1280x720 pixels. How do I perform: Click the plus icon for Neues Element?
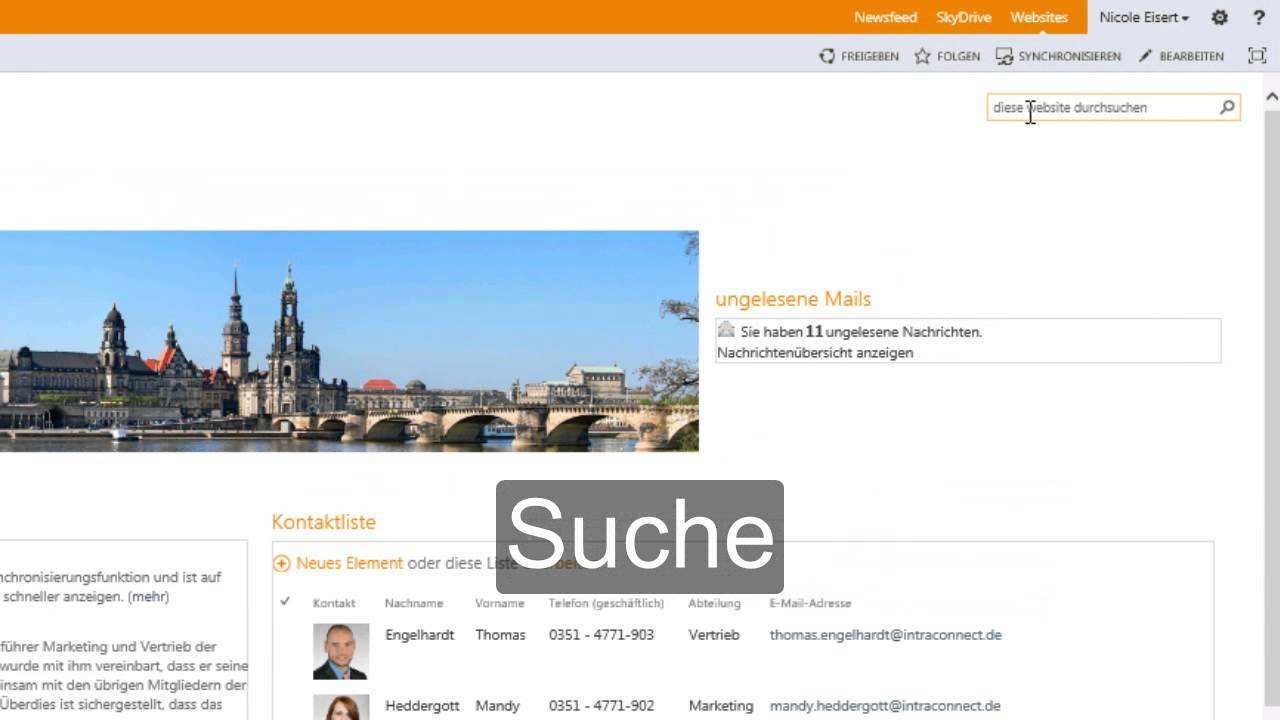(282, 563)
